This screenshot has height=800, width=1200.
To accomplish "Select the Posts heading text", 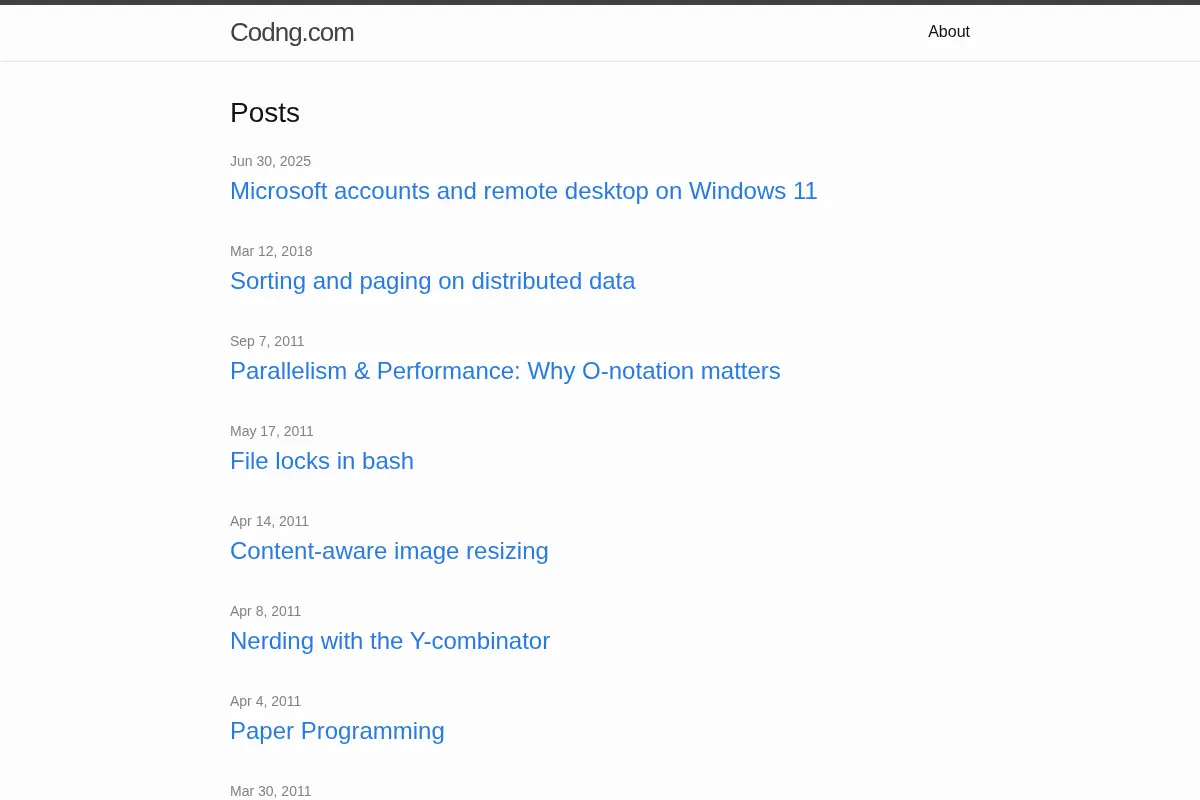I will [x=265, y=113].
